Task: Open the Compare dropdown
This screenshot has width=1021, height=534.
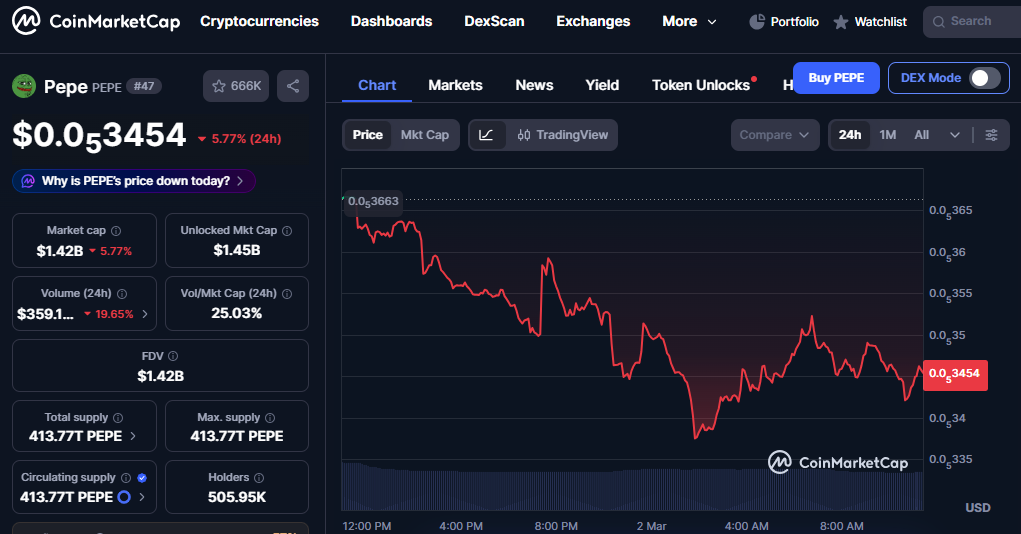Action: click(x=775, y=135)
